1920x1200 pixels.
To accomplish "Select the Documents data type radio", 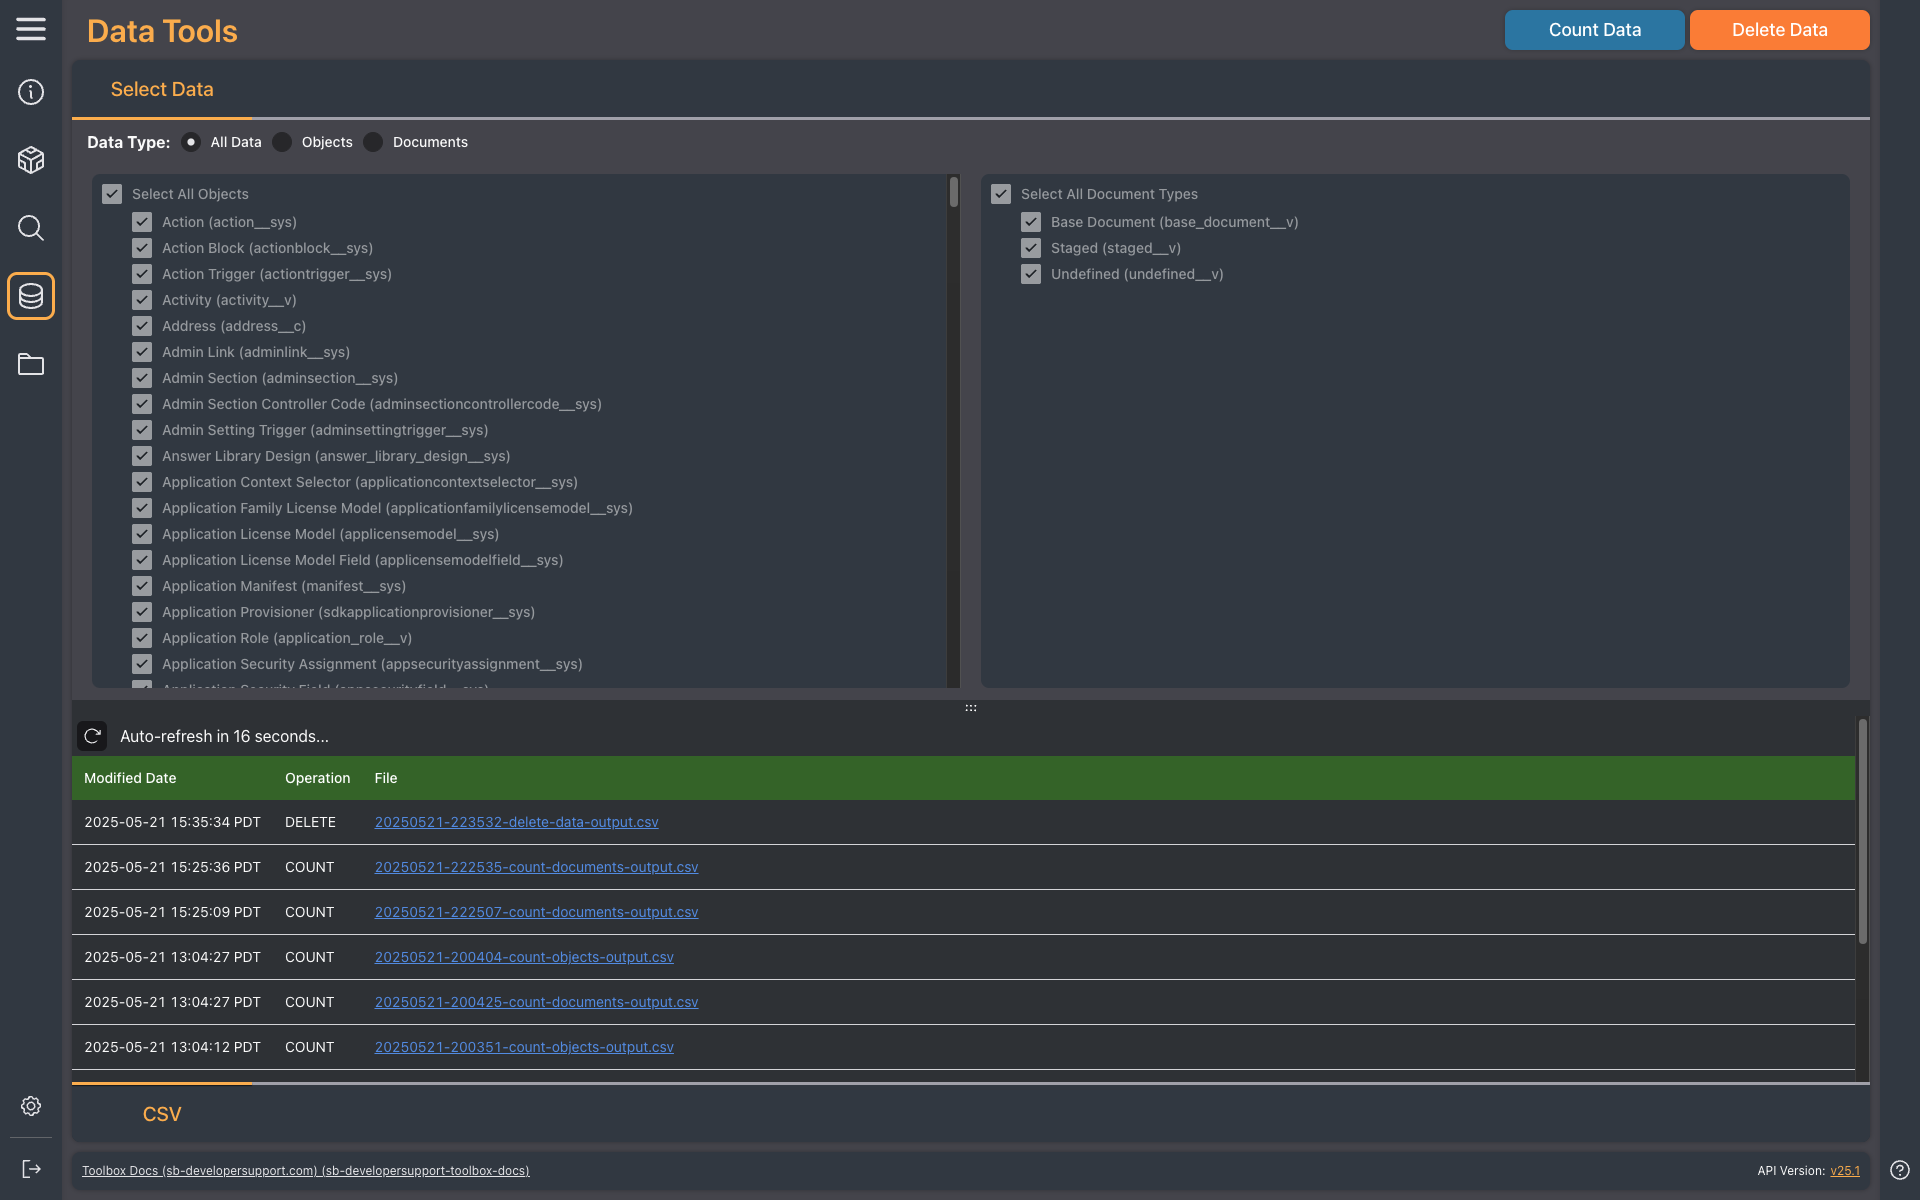I will [x=374, y=142].
